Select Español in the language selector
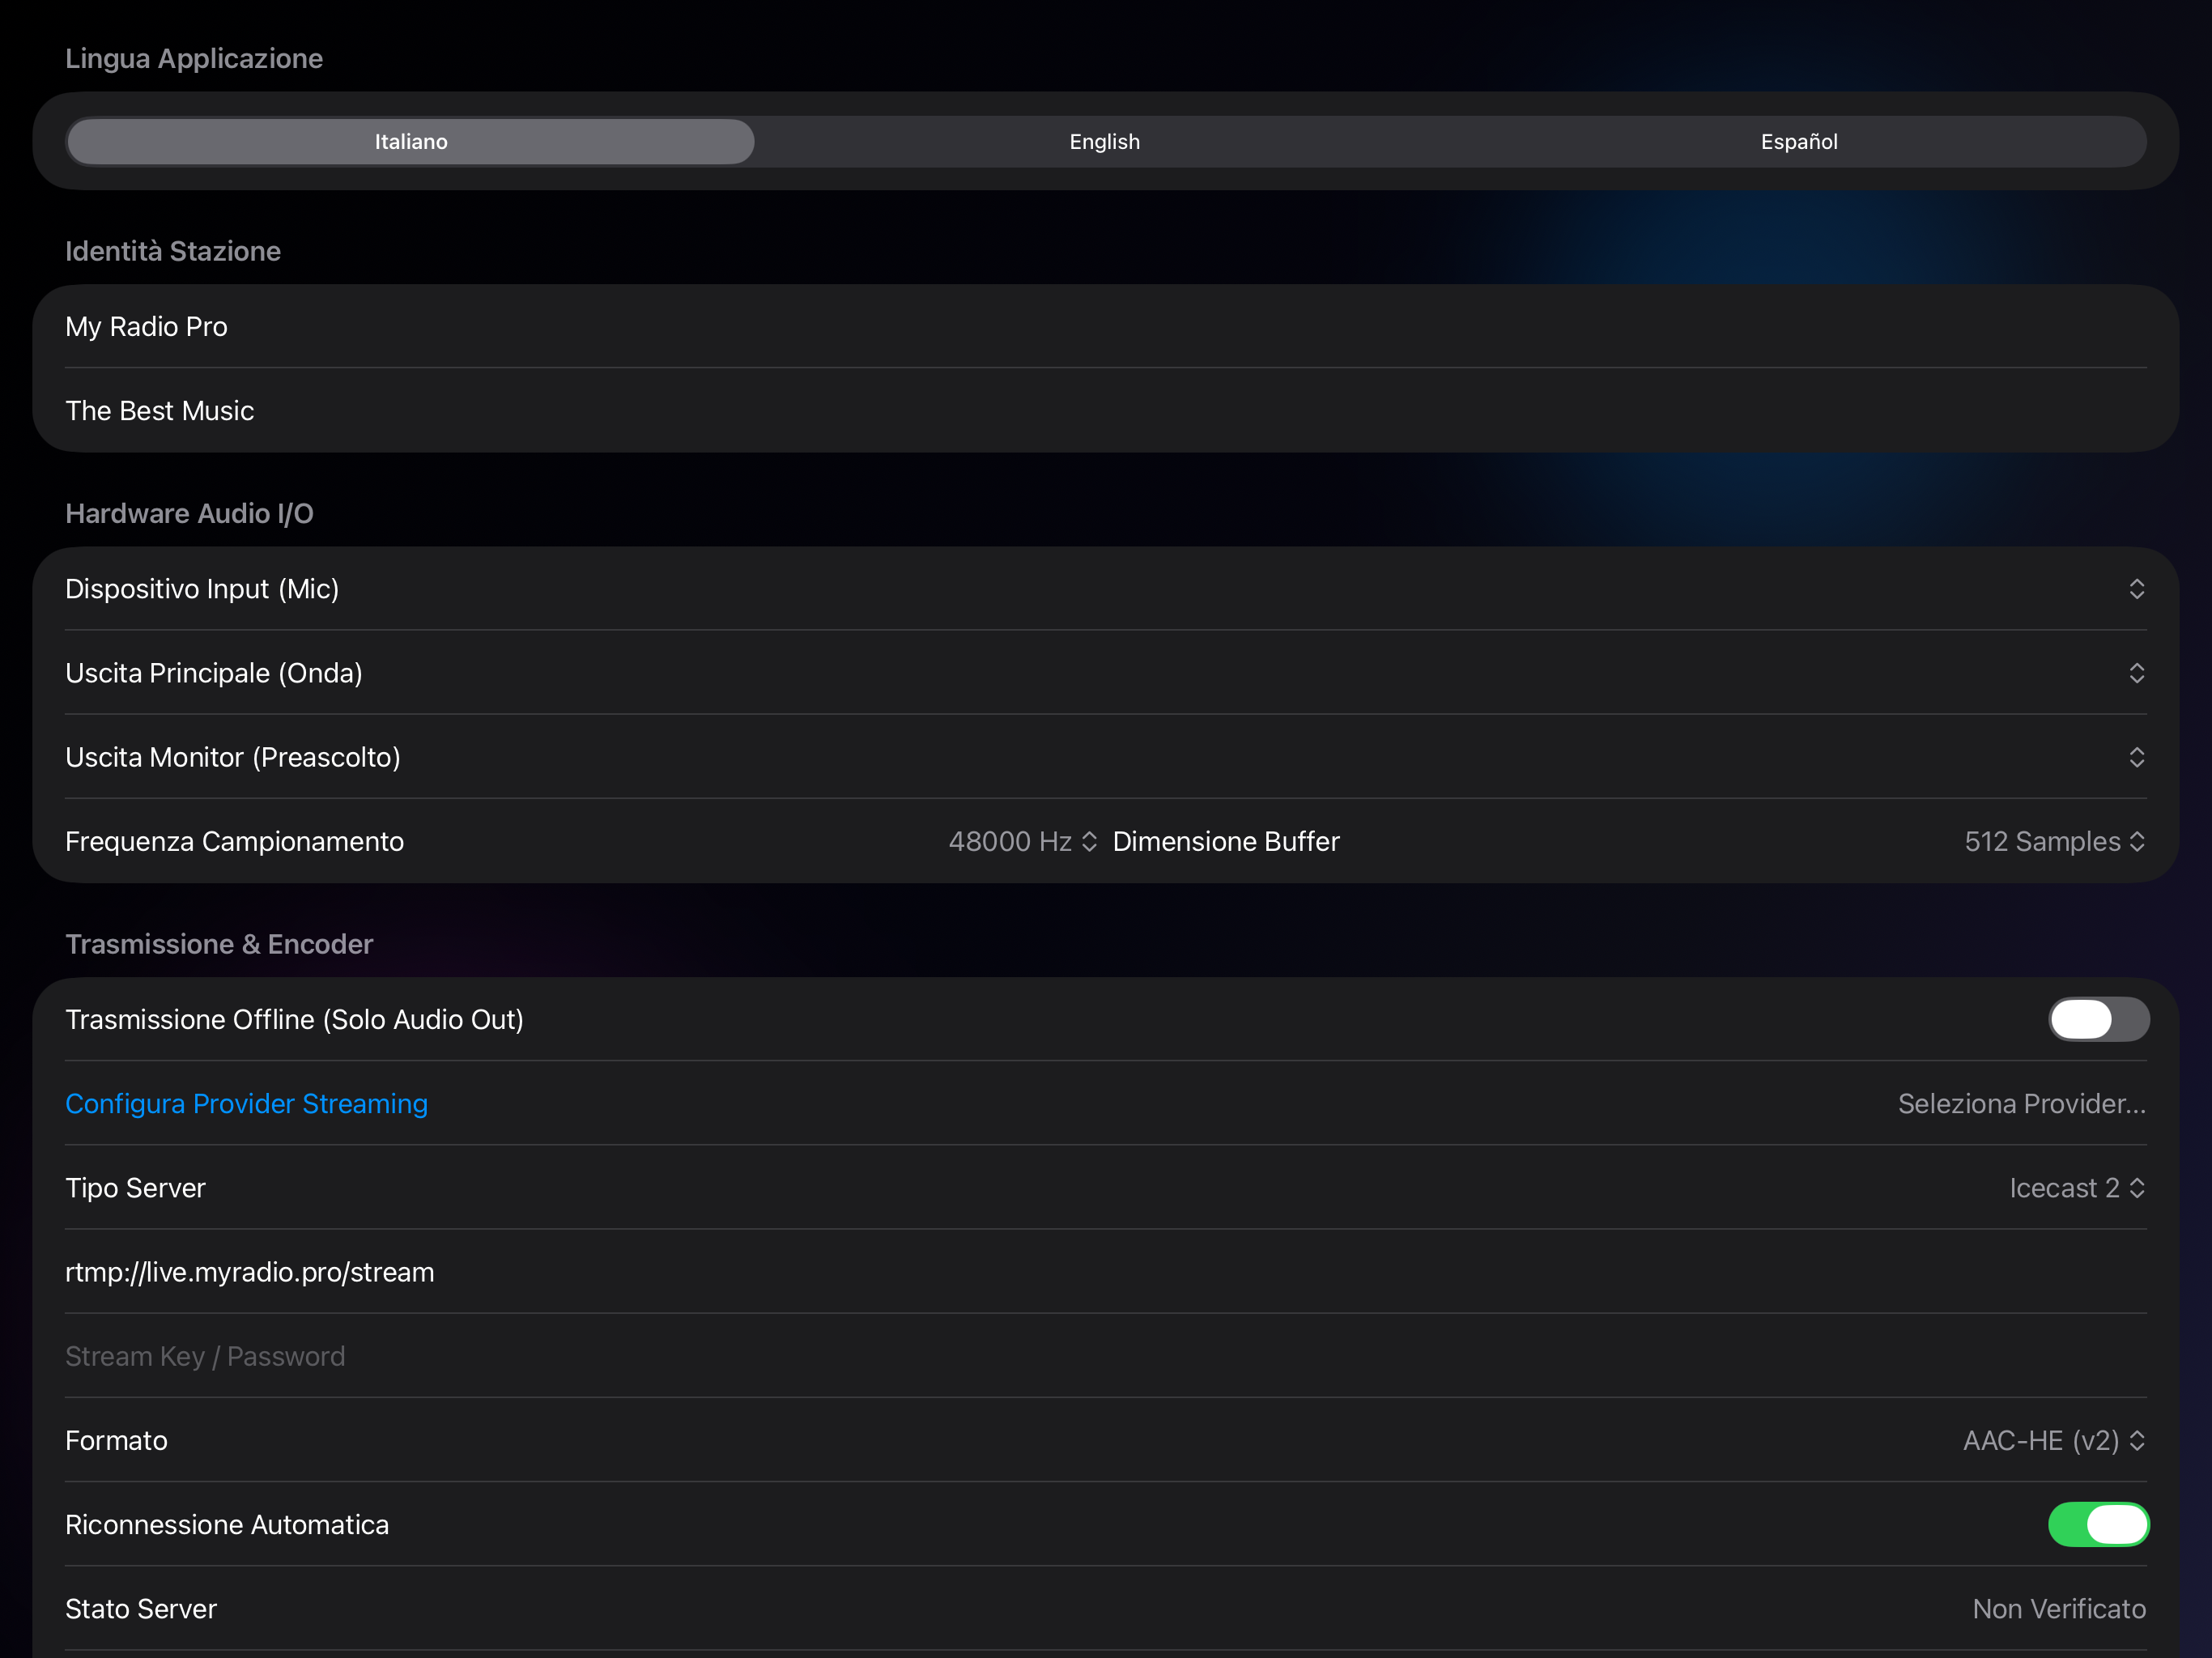This screenshot has height=1658, width=2212. coord(1797,141)
